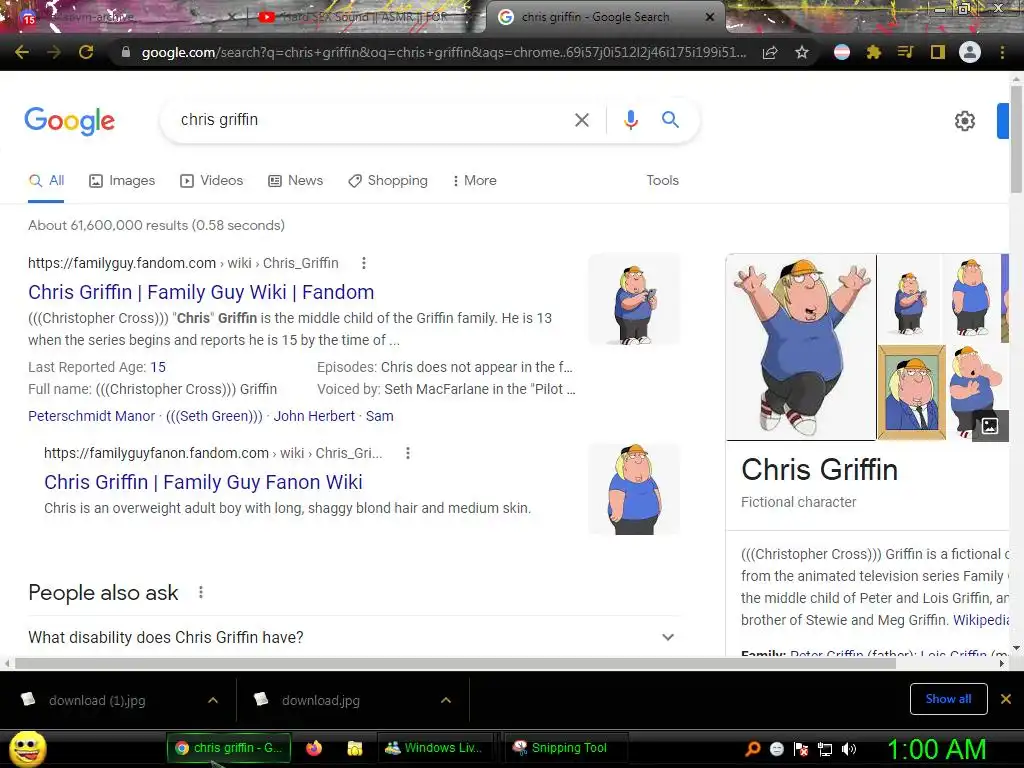
Task: Open download.jpg options chevron
Action: 446,700
